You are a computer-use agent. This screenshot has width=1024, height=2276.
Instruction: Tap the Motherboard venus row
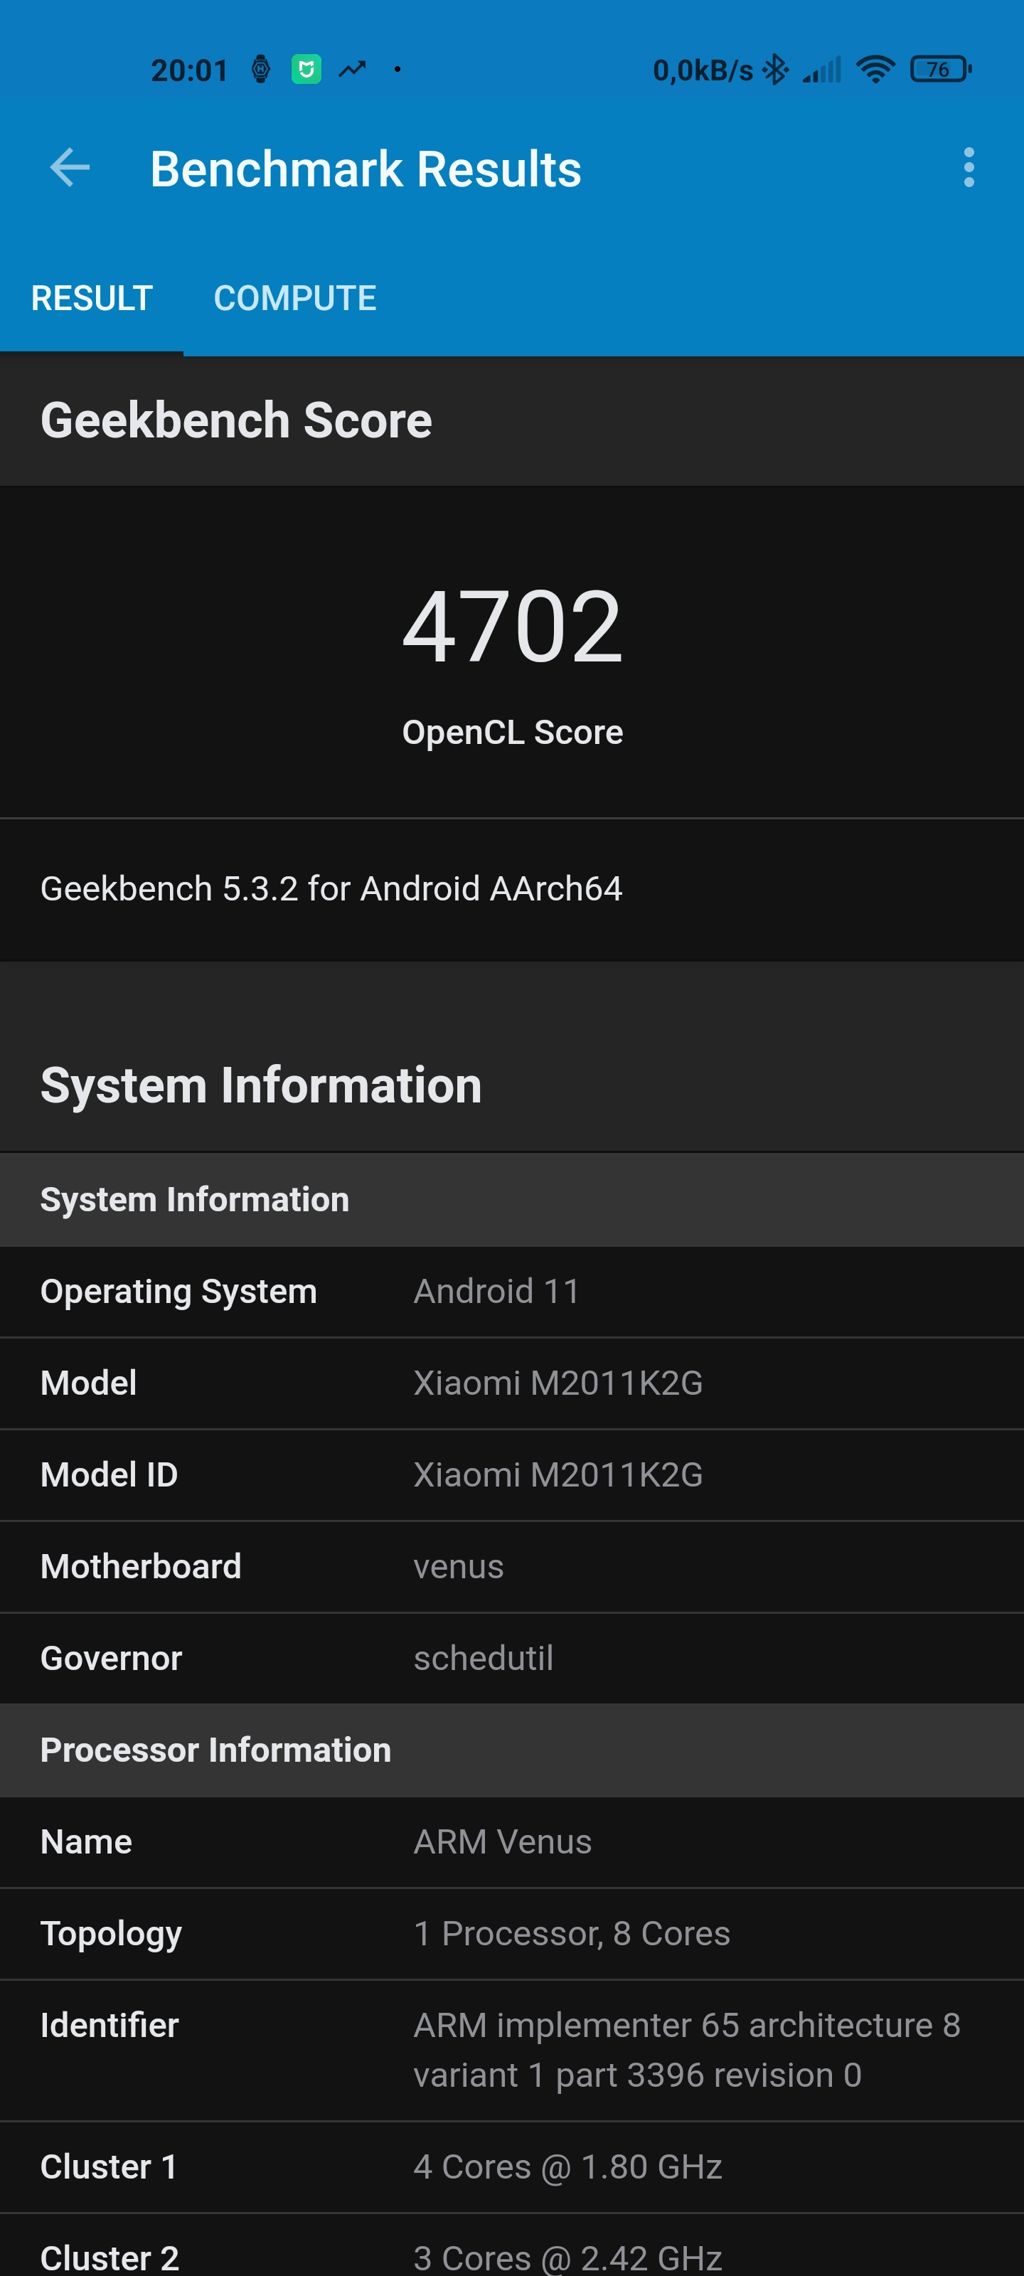point(512,1567)
